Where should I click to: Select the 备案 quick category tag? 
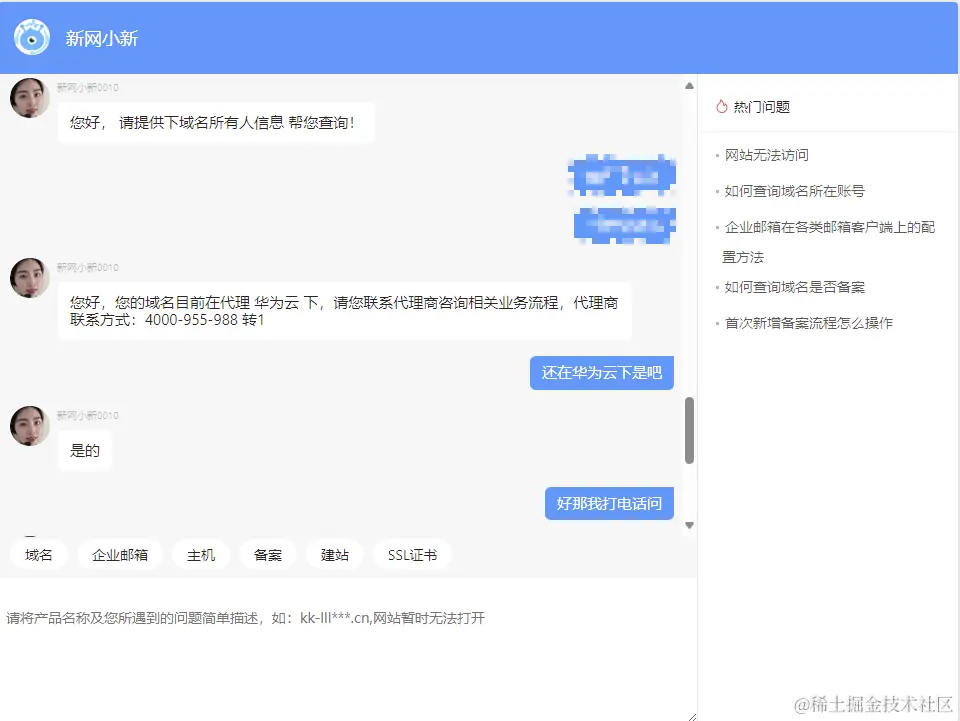tap(267, 554)
